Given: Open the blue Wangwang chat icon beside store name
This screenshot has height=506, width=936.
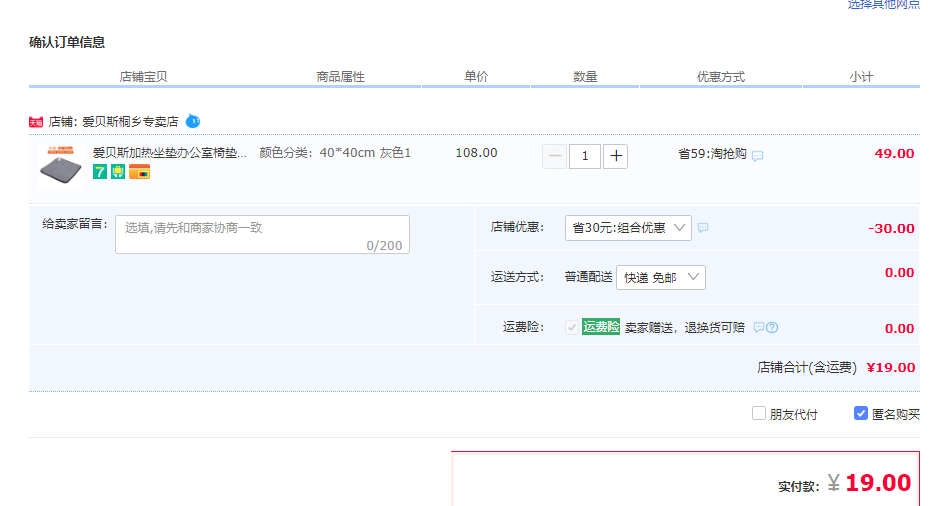Looking at the screenshot, I should coord(193,121).
